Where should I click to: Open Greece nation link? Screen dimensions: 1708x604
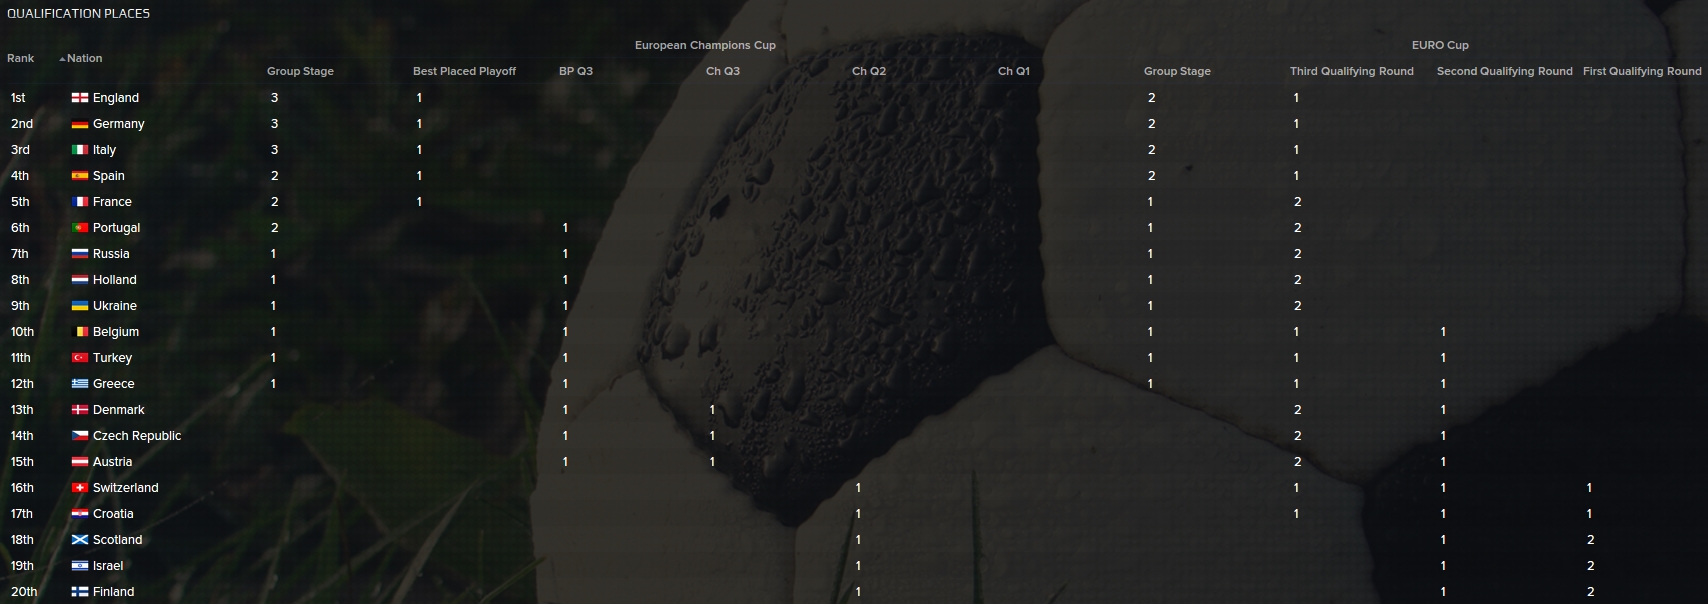pos(113,384)
